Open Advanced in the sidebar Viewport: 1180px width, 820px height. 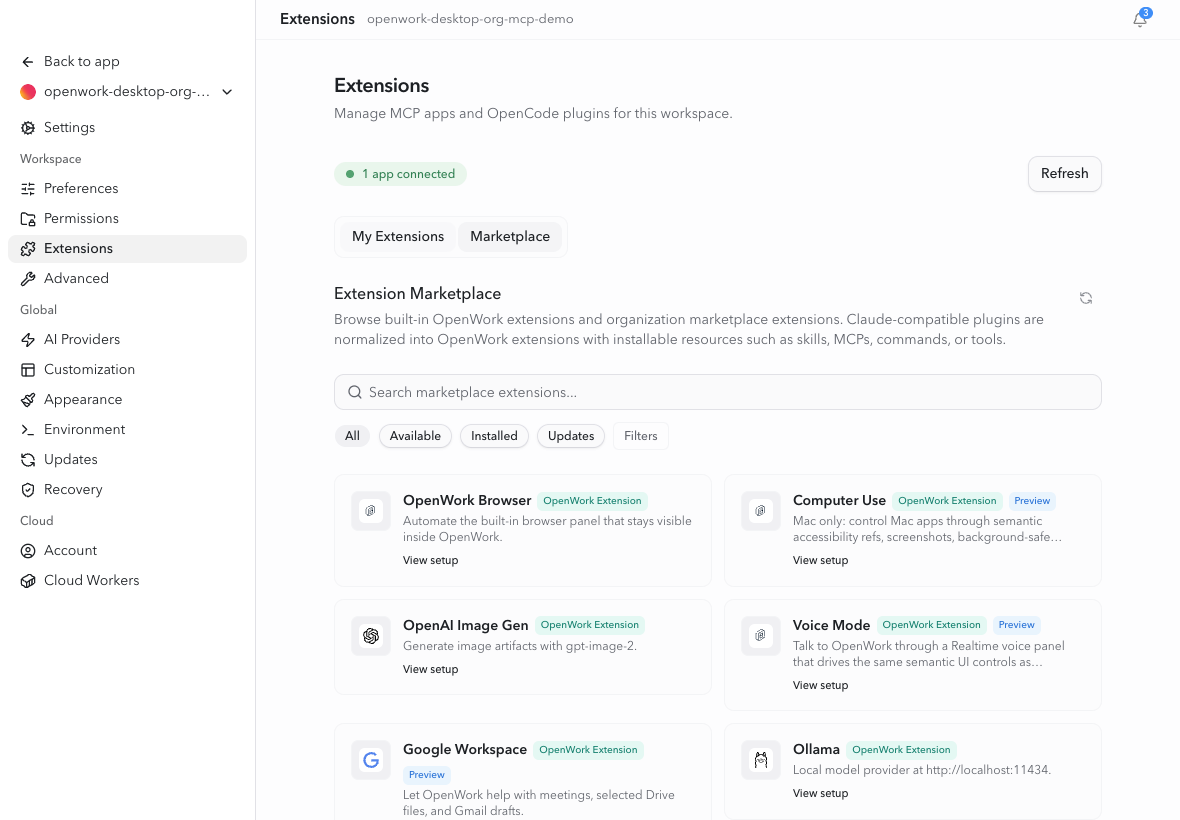127,279
